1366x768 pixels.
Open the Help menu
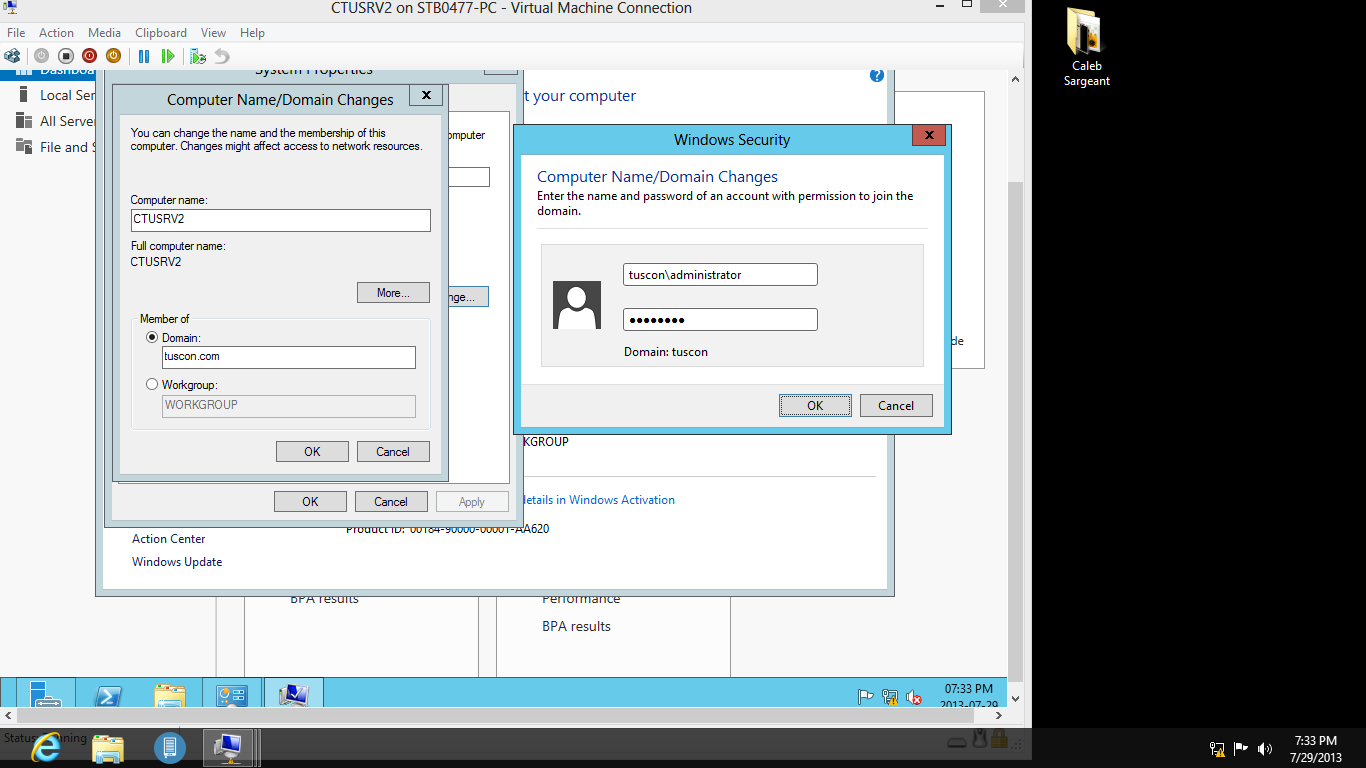252,33
